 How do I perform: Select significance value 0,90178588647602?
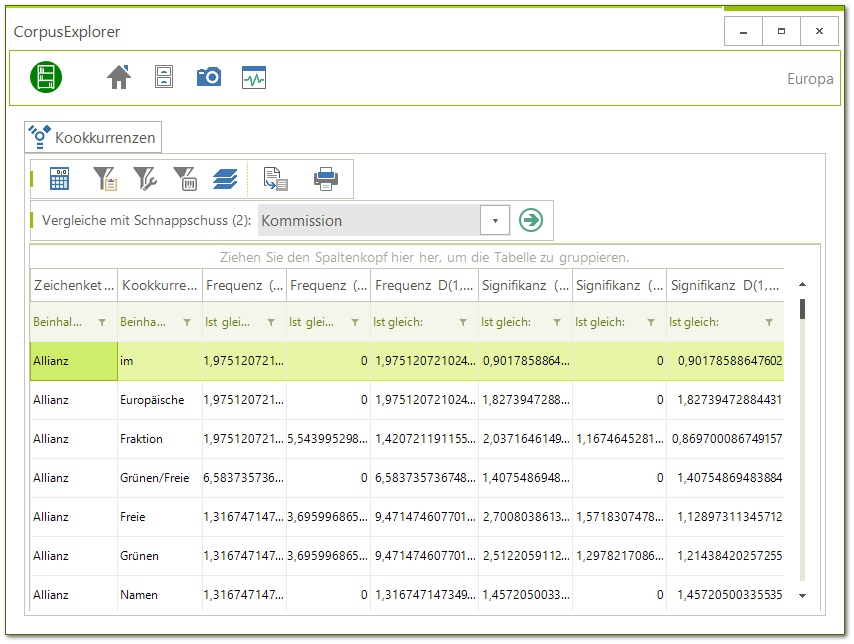click(x=725, y=361)
